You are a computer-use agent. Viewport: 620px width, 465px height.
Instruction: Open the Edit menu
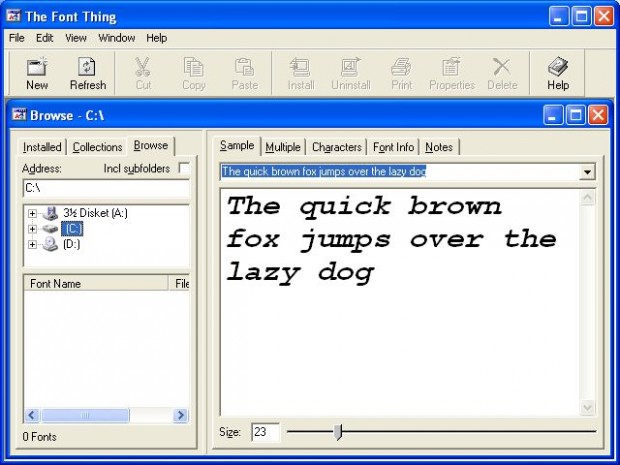click(x=44, y=38)
